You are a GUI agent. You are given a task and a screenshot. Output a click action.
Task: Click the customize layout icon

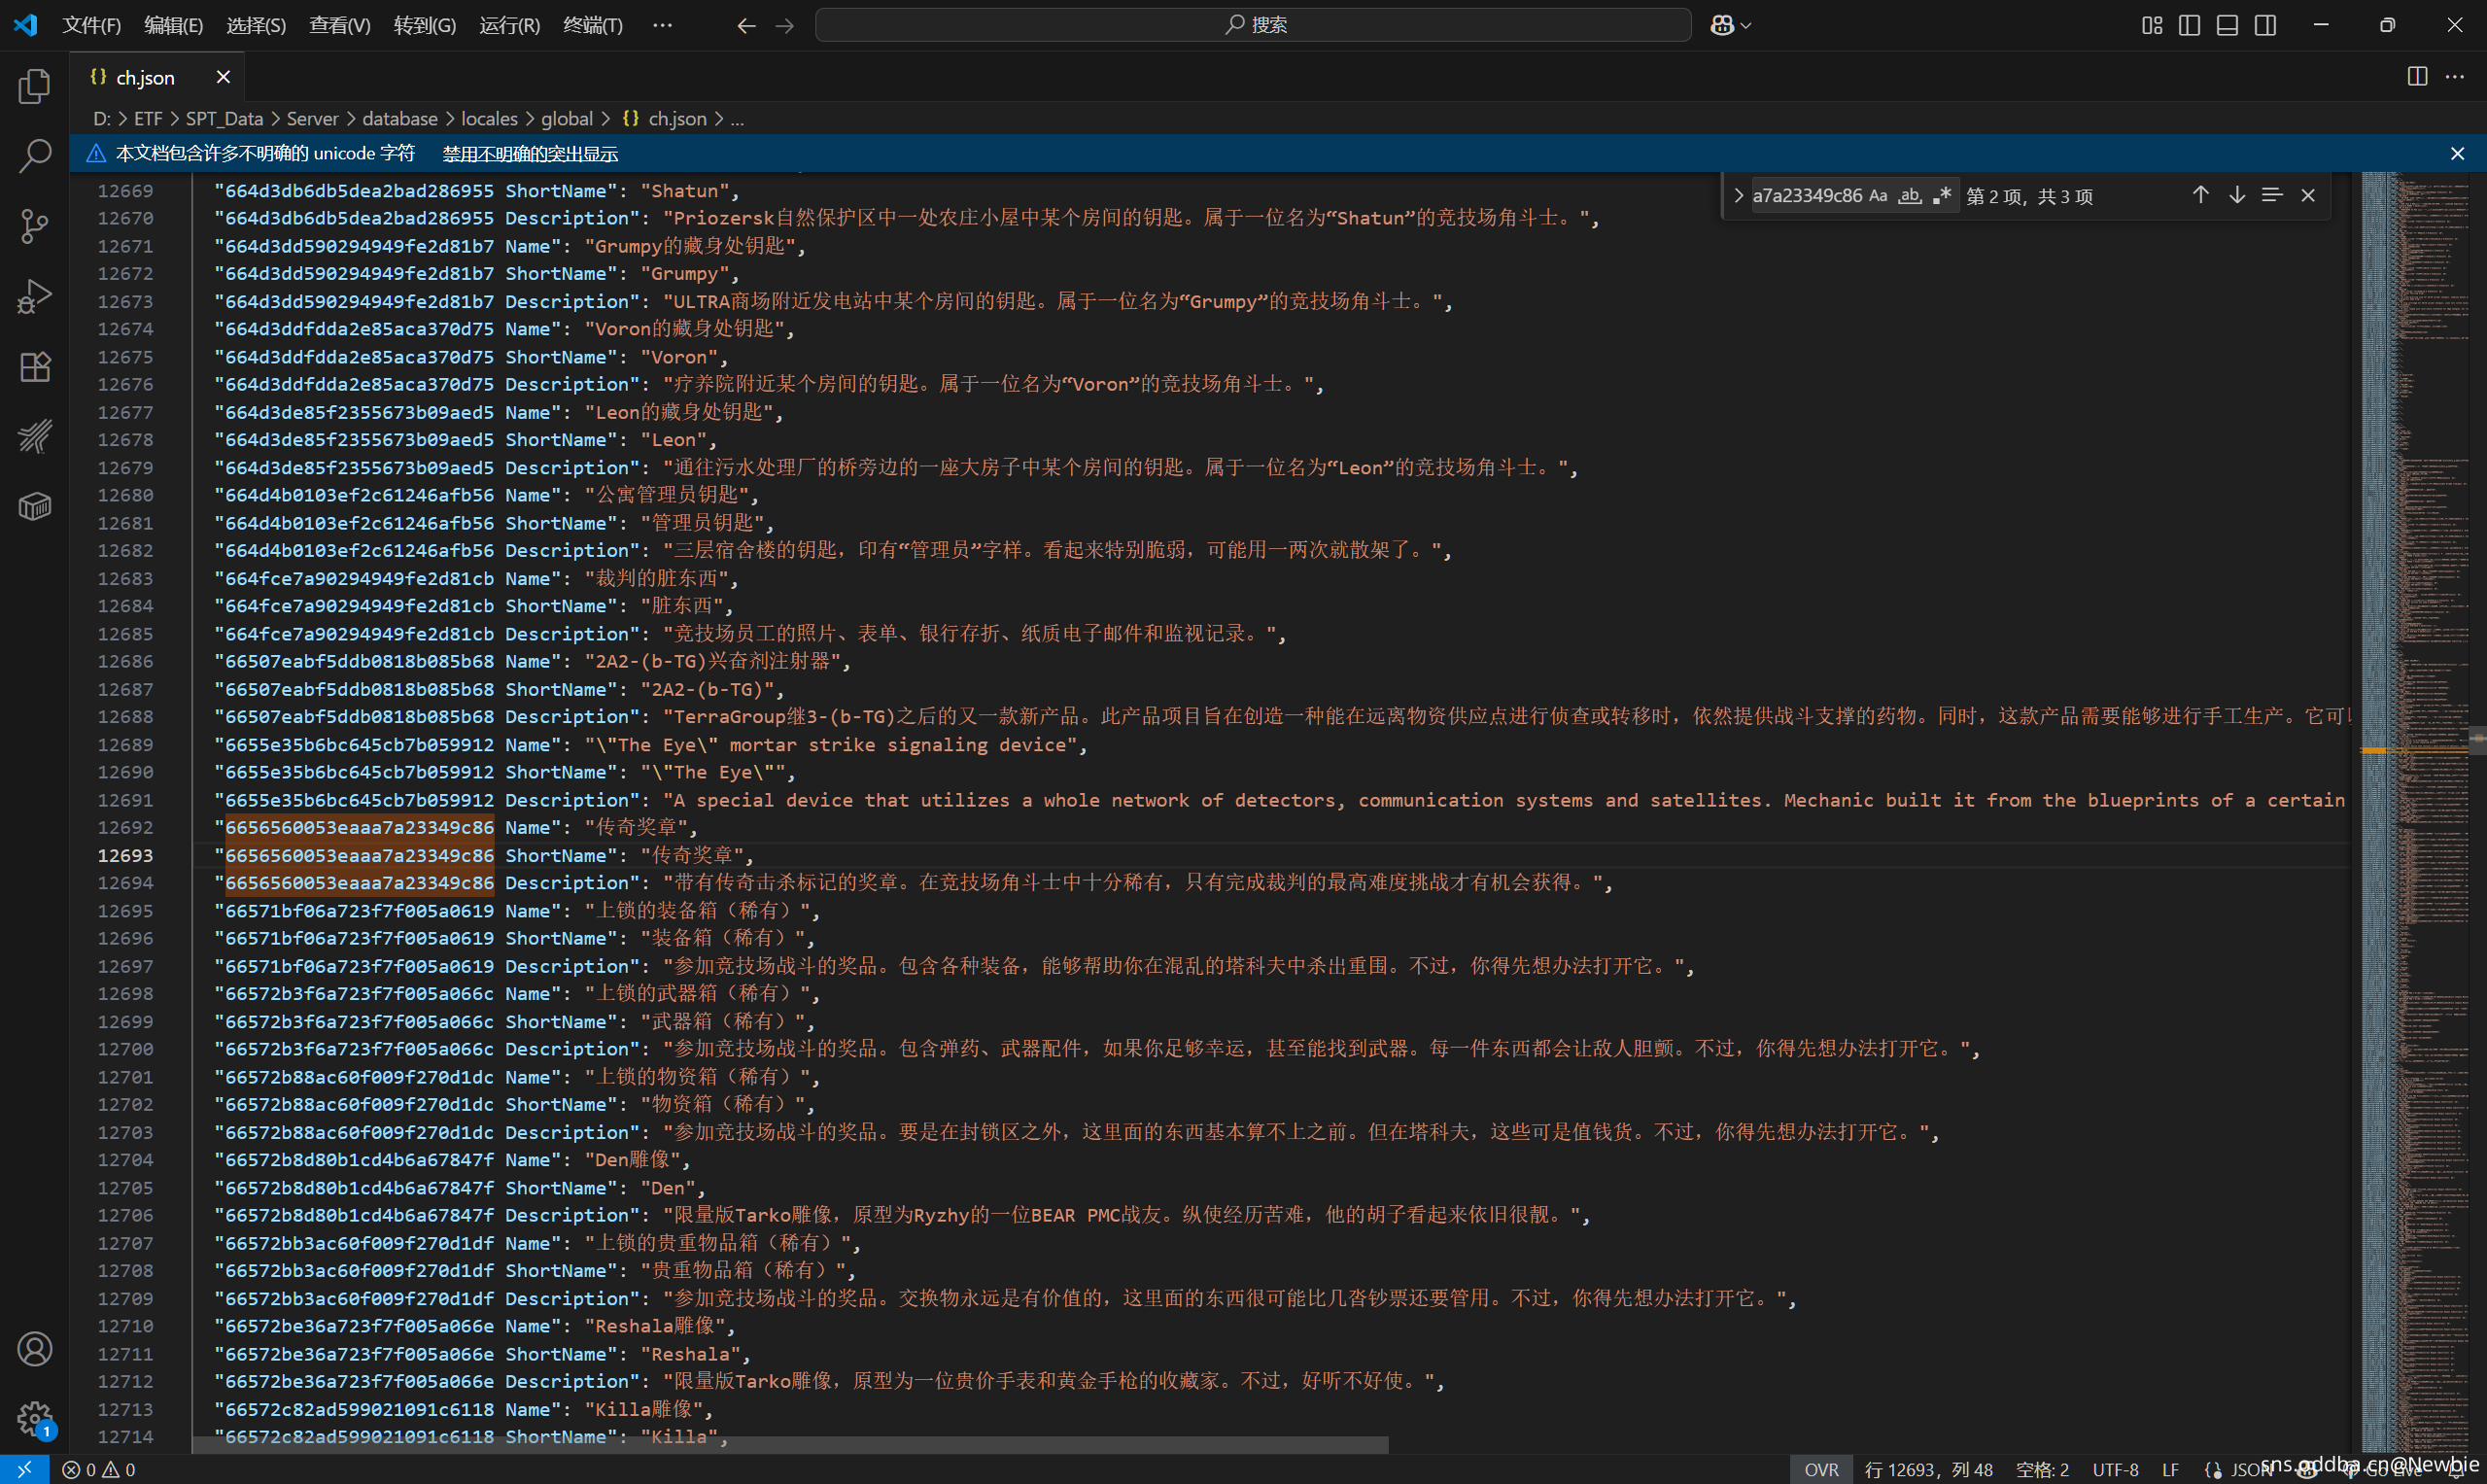point(2152,25)
